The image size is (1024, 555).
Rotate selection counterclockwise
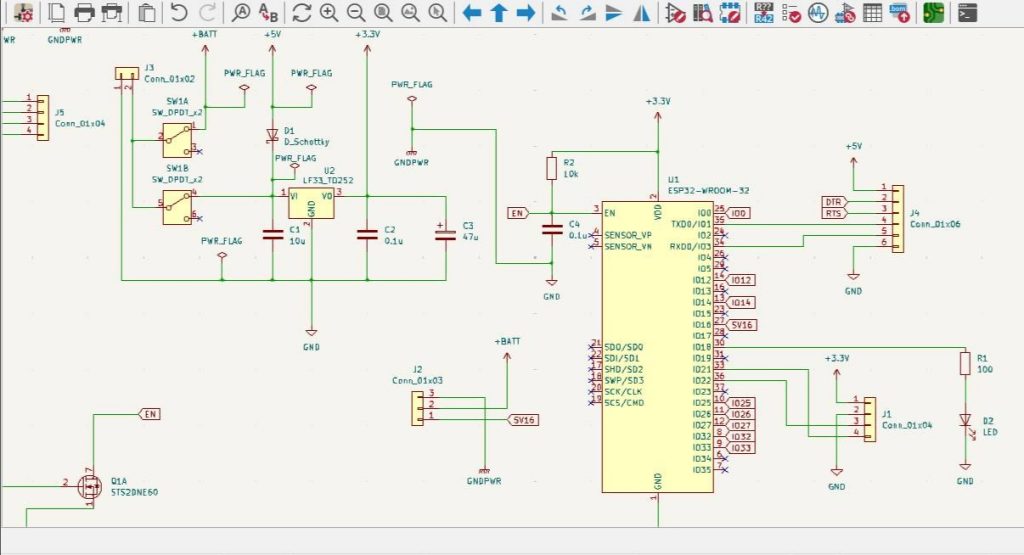coord(561,13)
